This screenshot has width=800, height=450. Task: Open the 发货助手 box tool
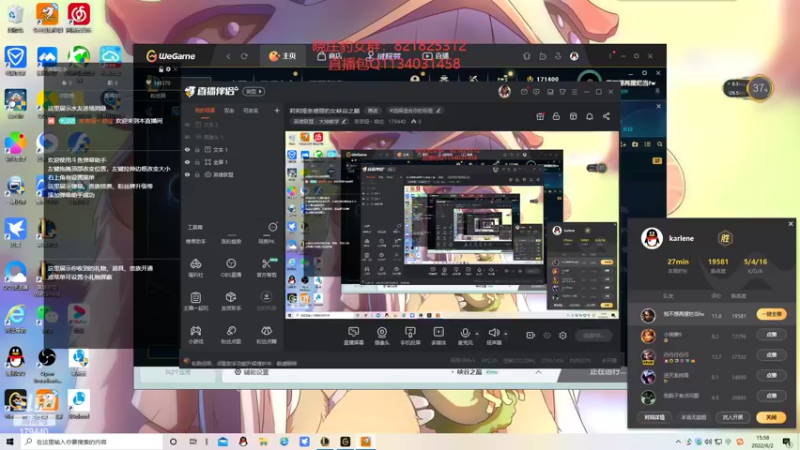[231, 301]
